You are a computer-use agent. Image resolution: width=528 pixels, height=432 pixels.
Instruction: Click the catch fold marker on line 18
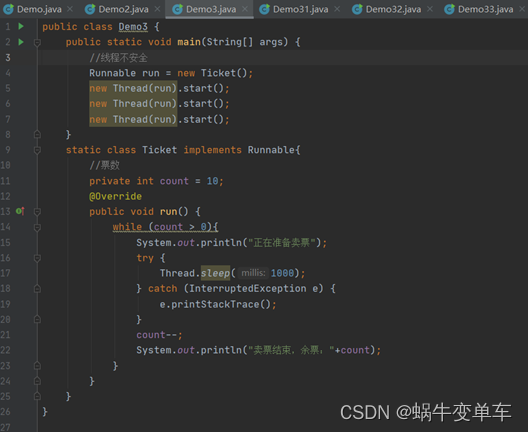(37, 289)
